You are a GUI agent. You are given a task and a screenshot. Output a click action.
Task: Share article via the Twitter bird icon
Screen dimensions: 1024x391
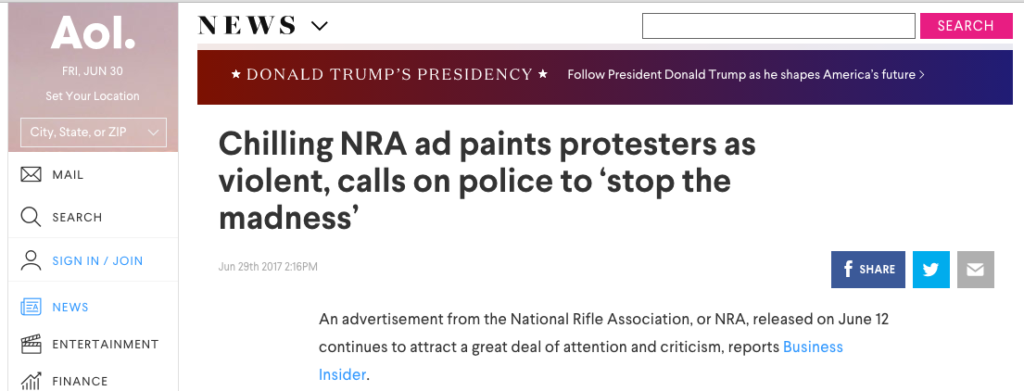931,269
